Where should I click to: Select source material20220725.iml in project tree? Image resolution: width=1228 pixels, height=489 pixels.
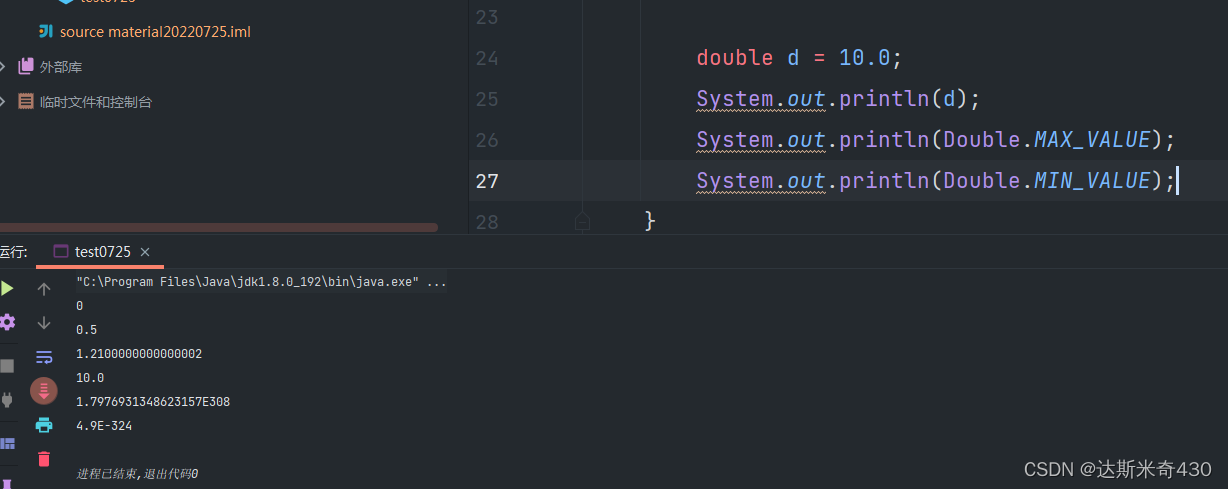click(155, 32)
